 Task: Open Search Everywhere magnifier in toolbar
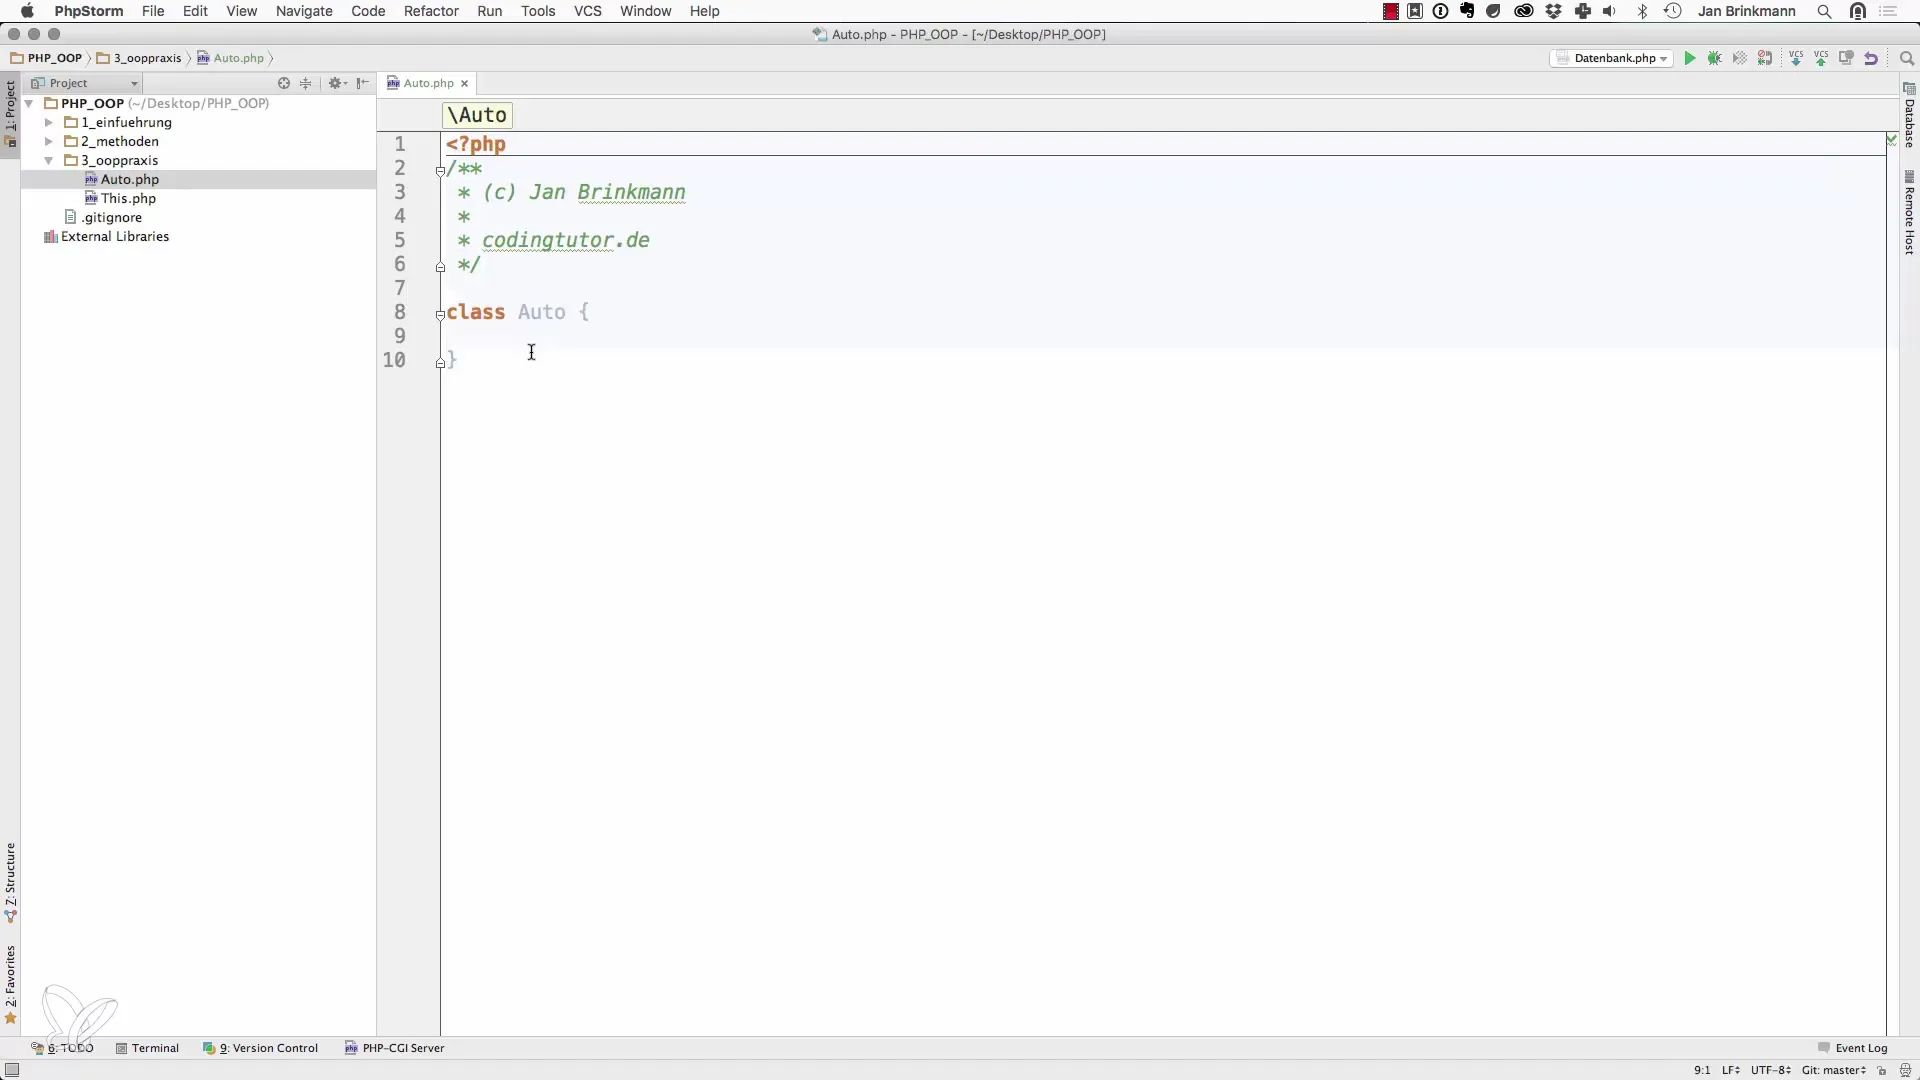pos(1906,58)
